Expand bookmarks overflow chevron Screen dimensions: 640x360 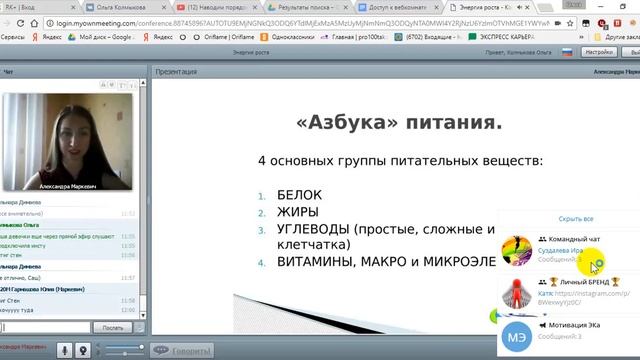click(x=582, y=37)
